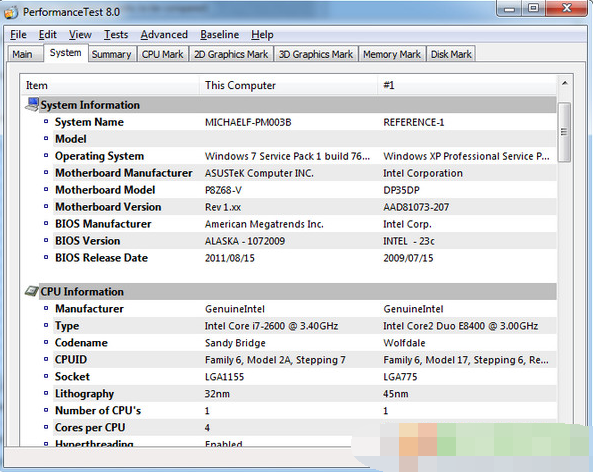
Task: Click the bullet icon beside System Name
Action: tap(46, 121)
